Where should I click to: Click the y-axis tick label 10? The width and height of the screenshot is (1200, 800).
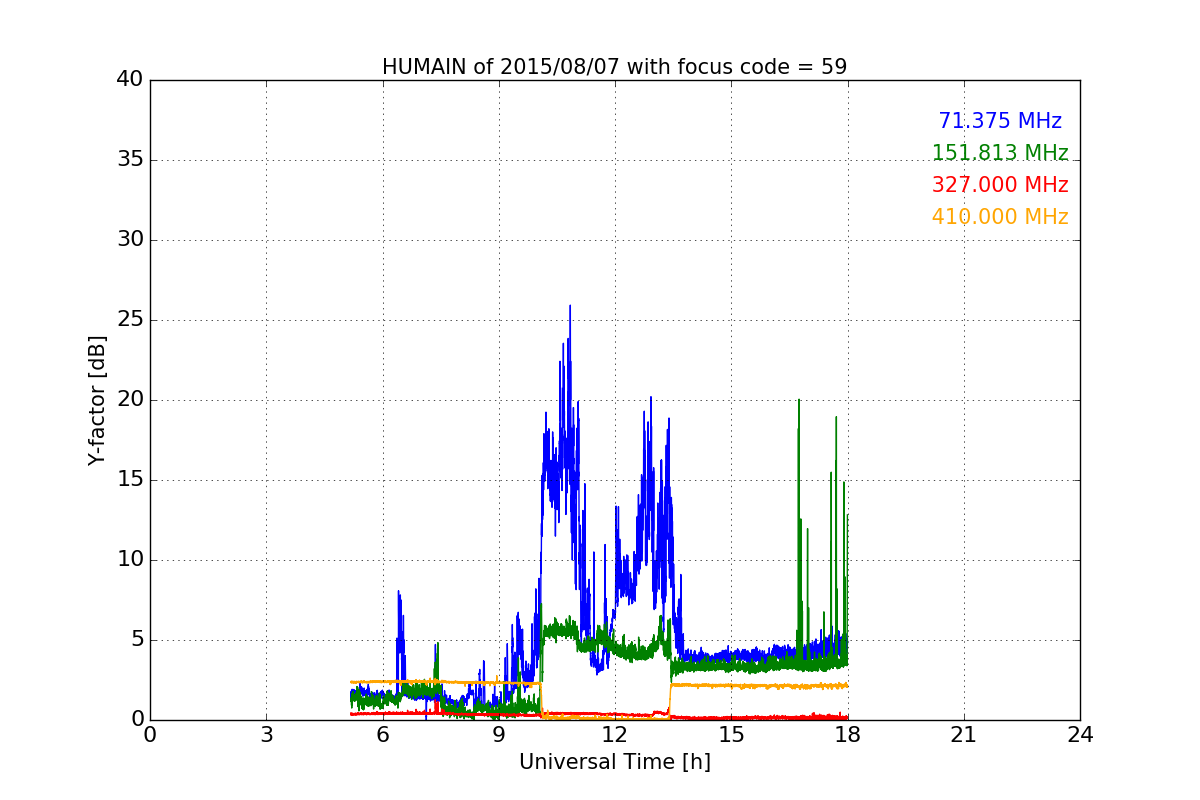point(130,560)
